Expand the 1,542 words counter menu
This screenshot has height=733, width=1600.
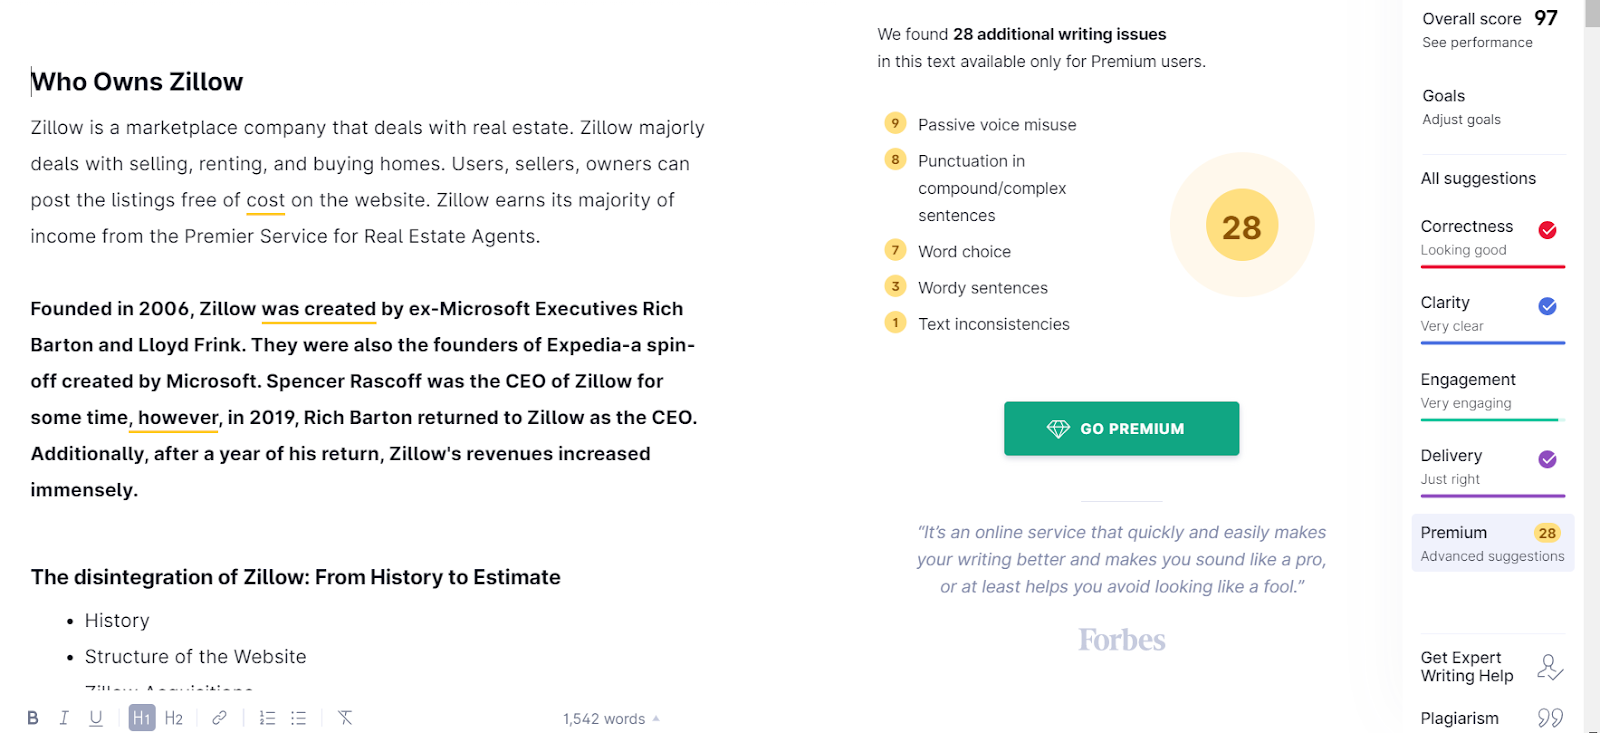[x=611, y=719]
